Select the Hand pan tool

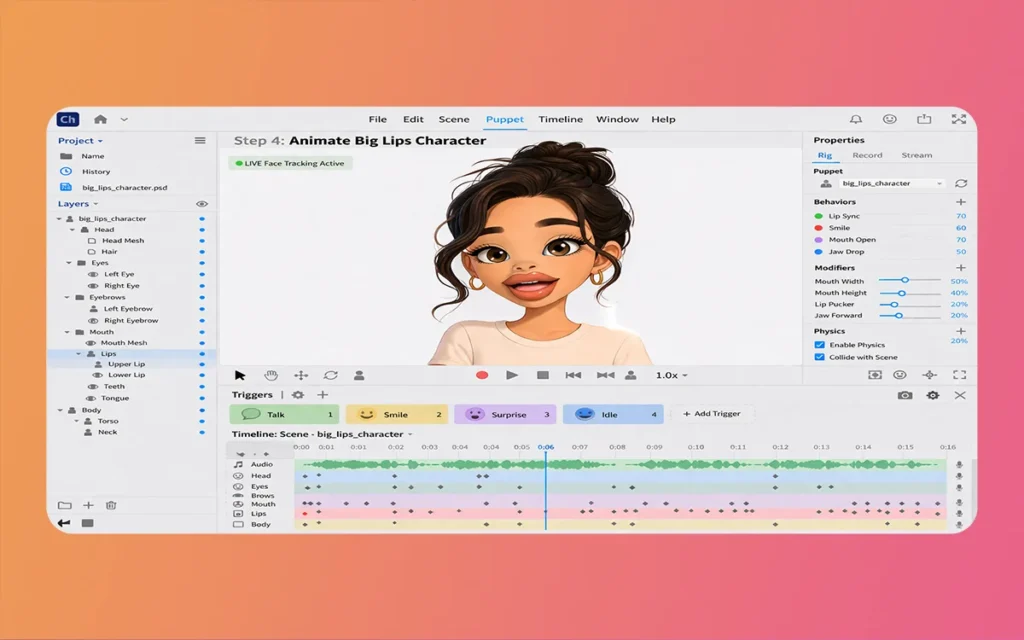pyautogui.click(x=270, y=375)
